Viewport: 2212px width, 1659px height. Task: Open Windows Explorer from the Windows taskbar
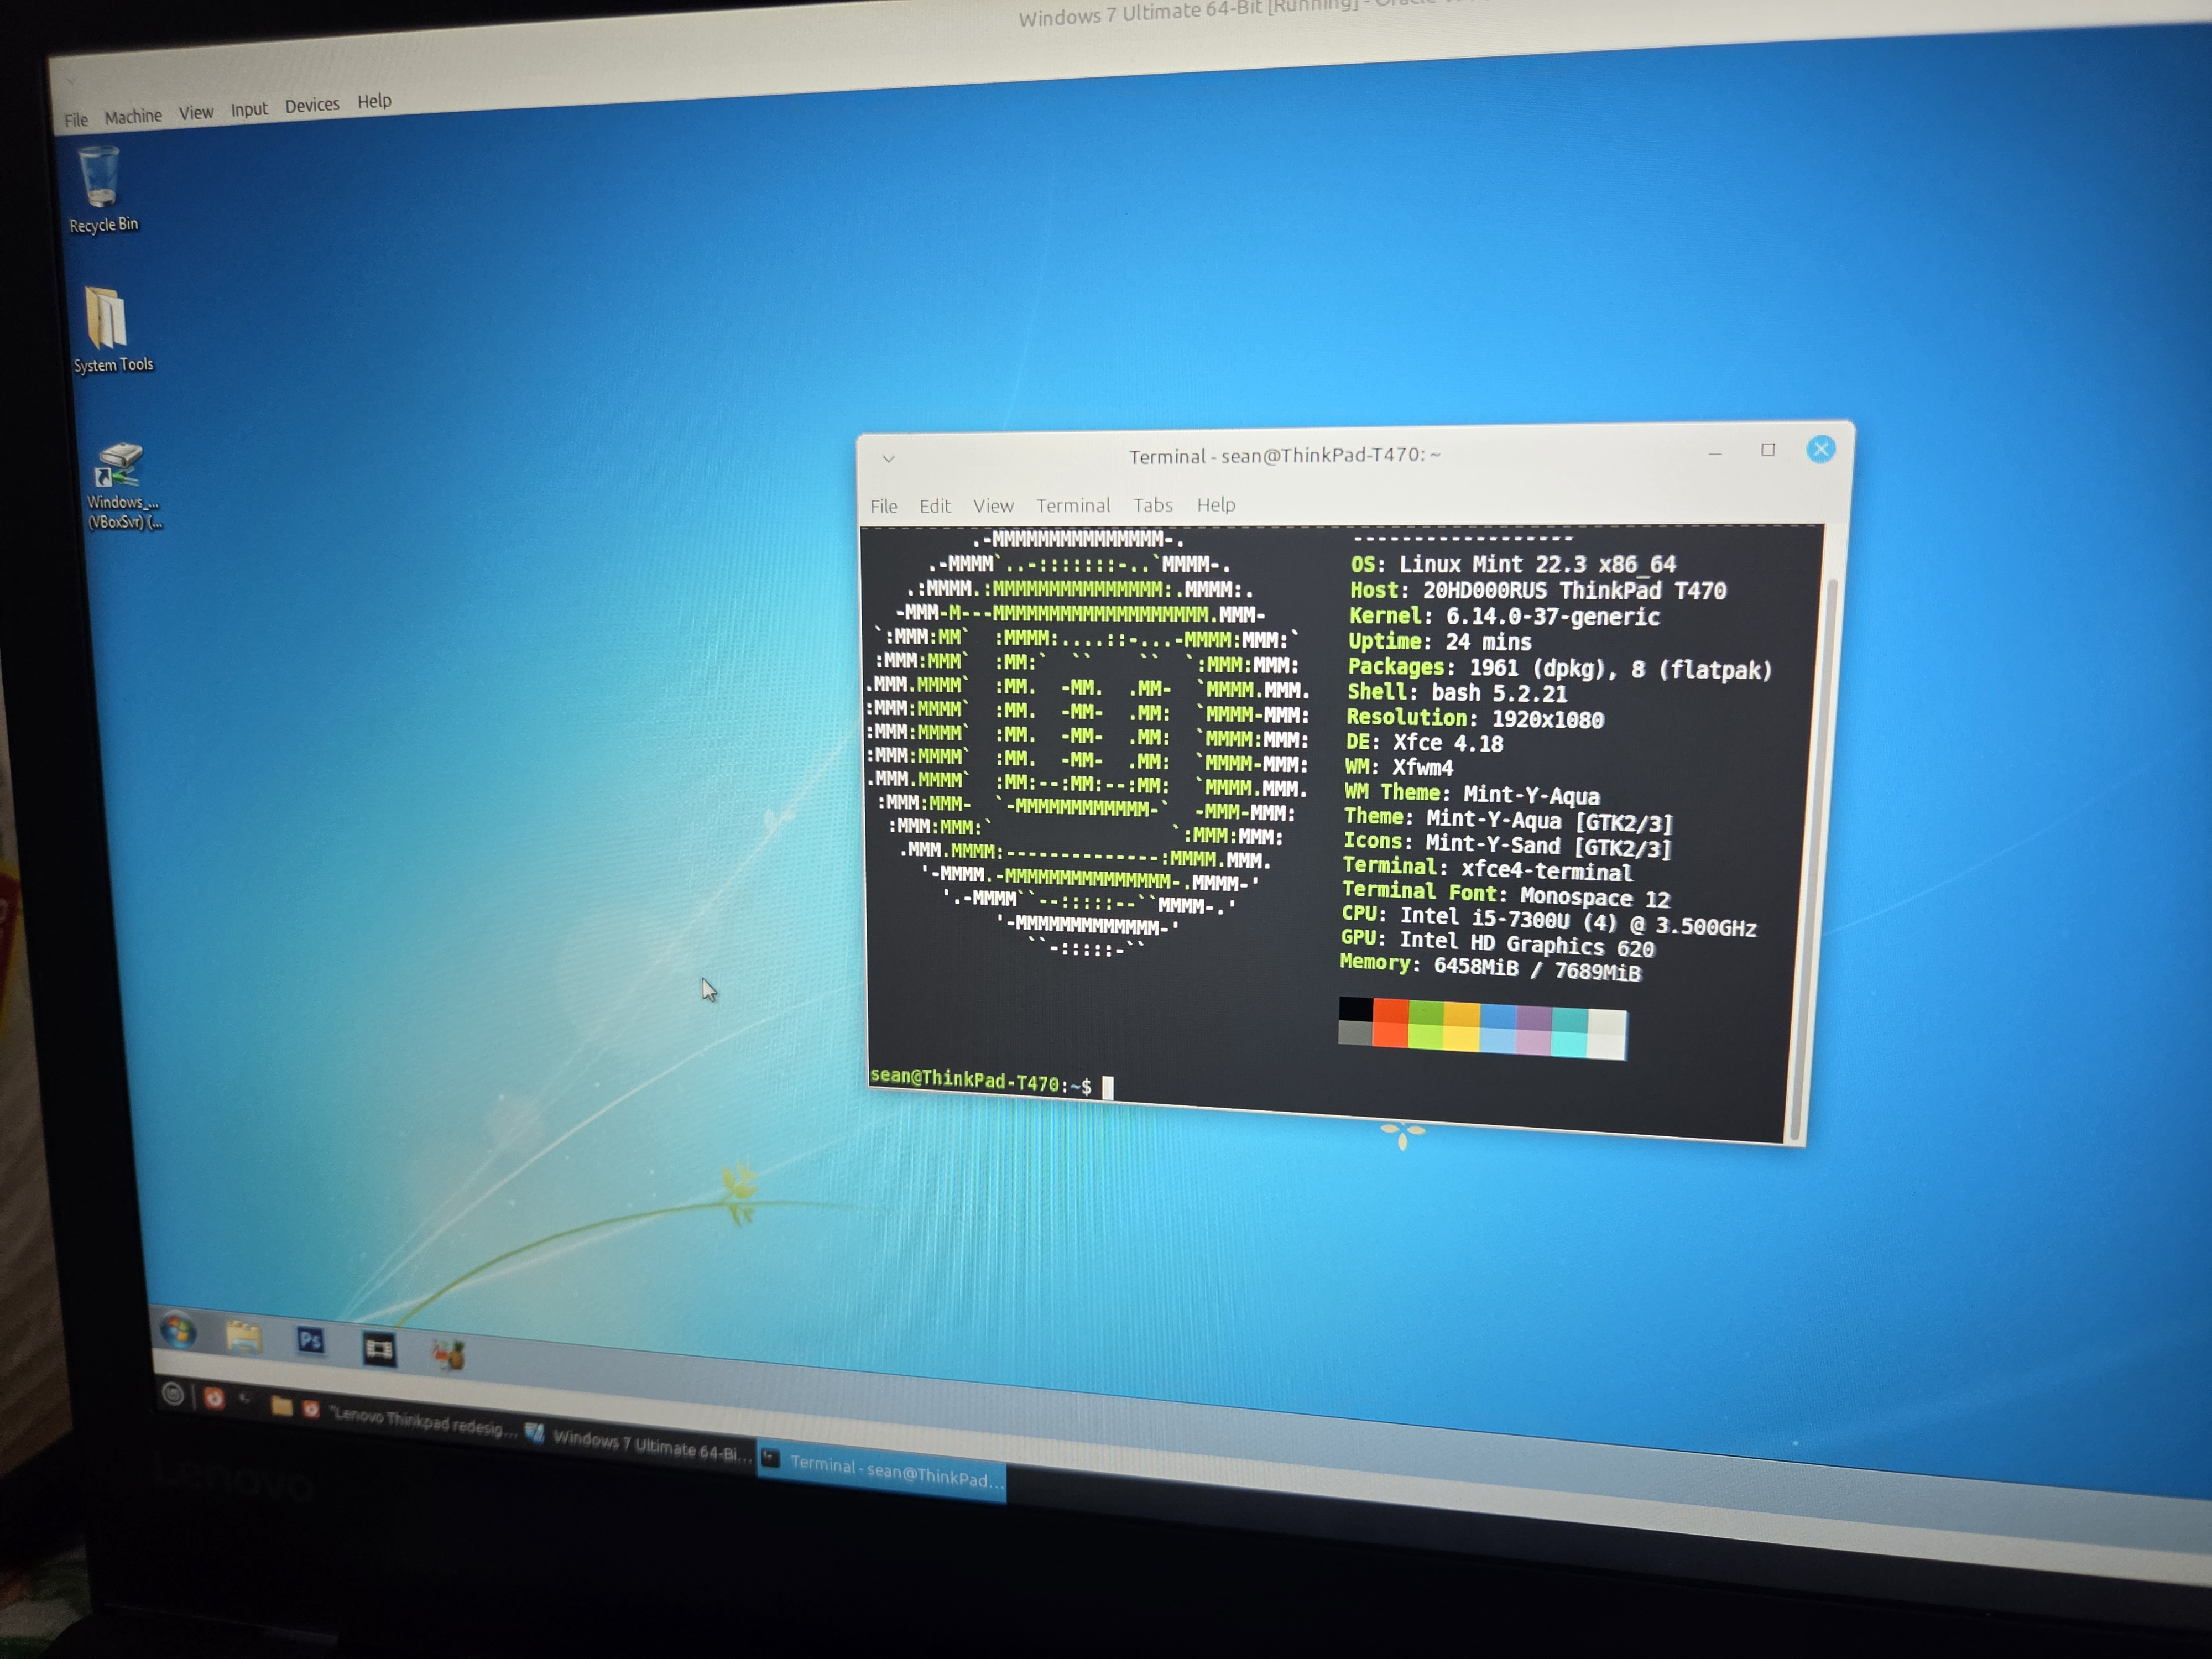point(243,1337)
